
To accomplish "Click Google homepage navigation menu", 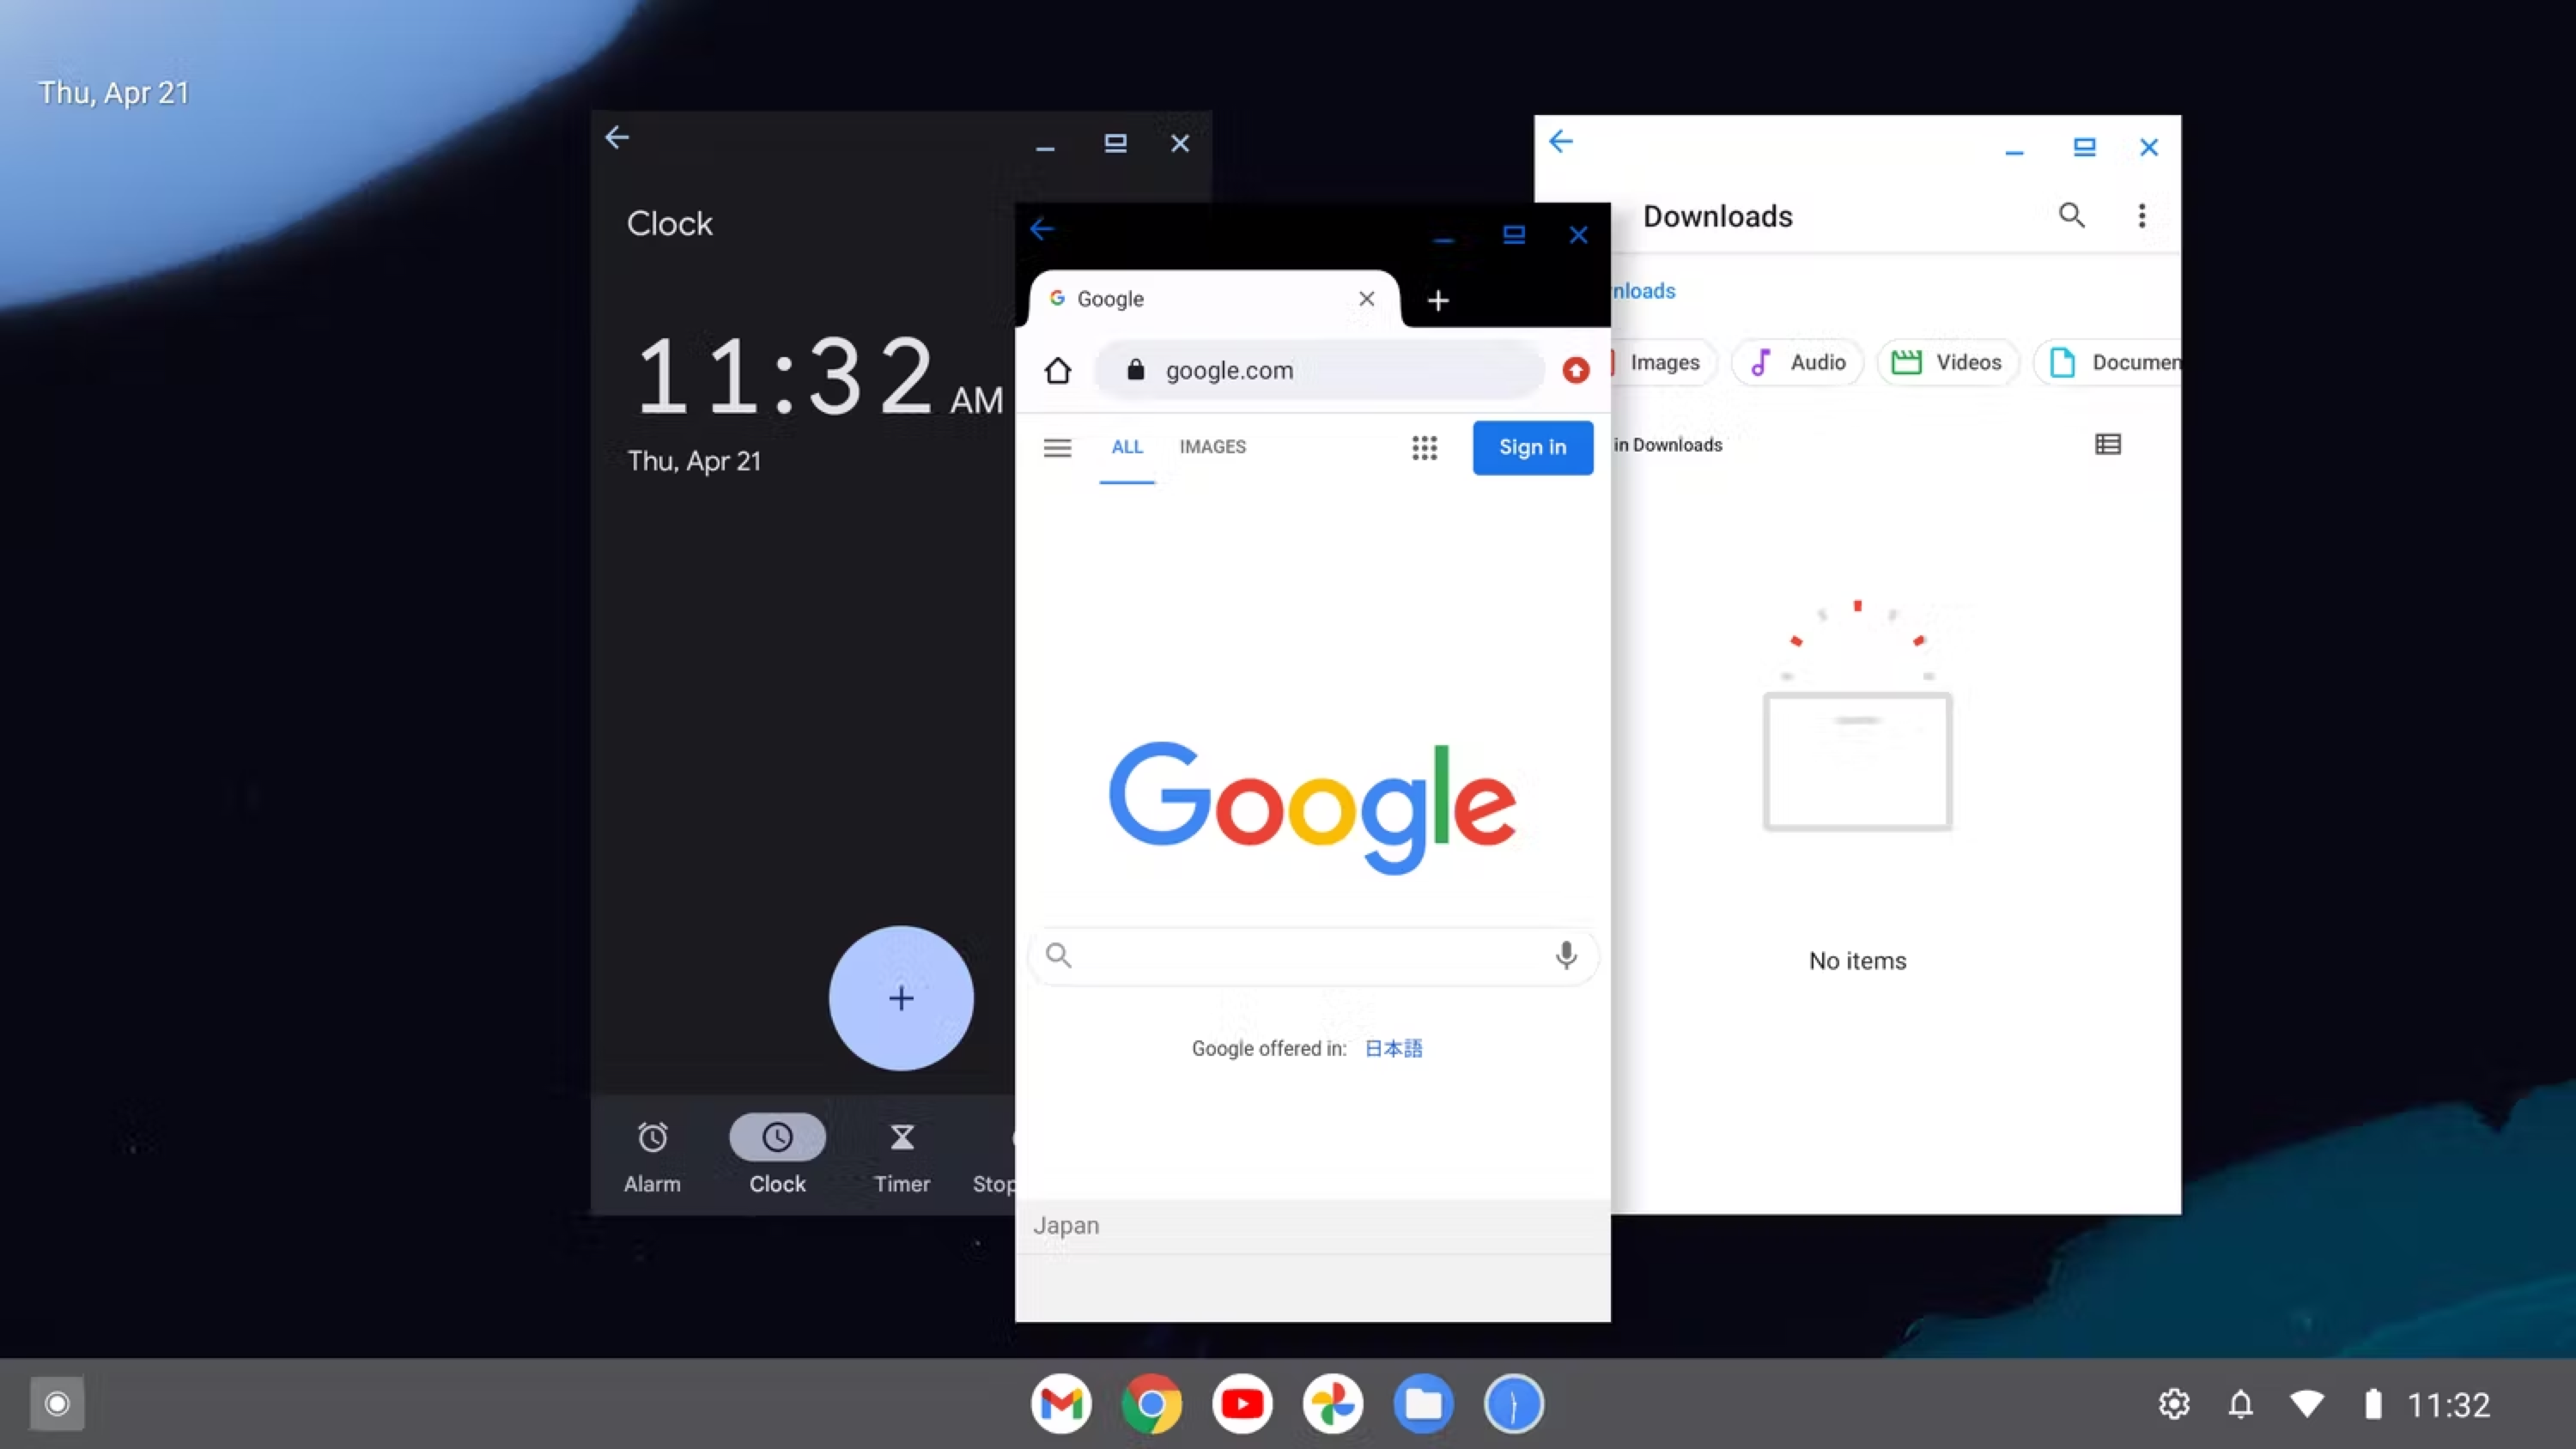I will [1056, 446].
